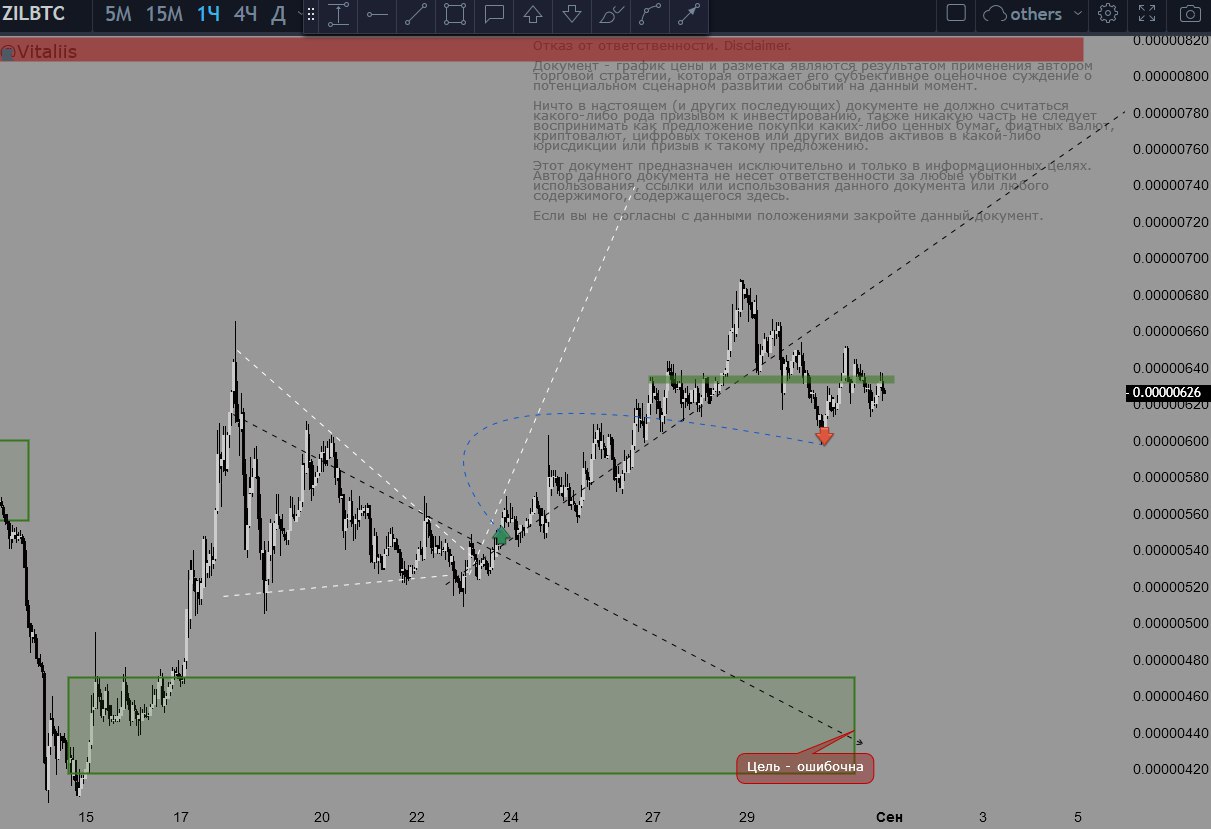Viewport: 1211px width, 829px height.
Task: Select the 1Ч hourly timeframe
Action: click(x=208, y=14)
